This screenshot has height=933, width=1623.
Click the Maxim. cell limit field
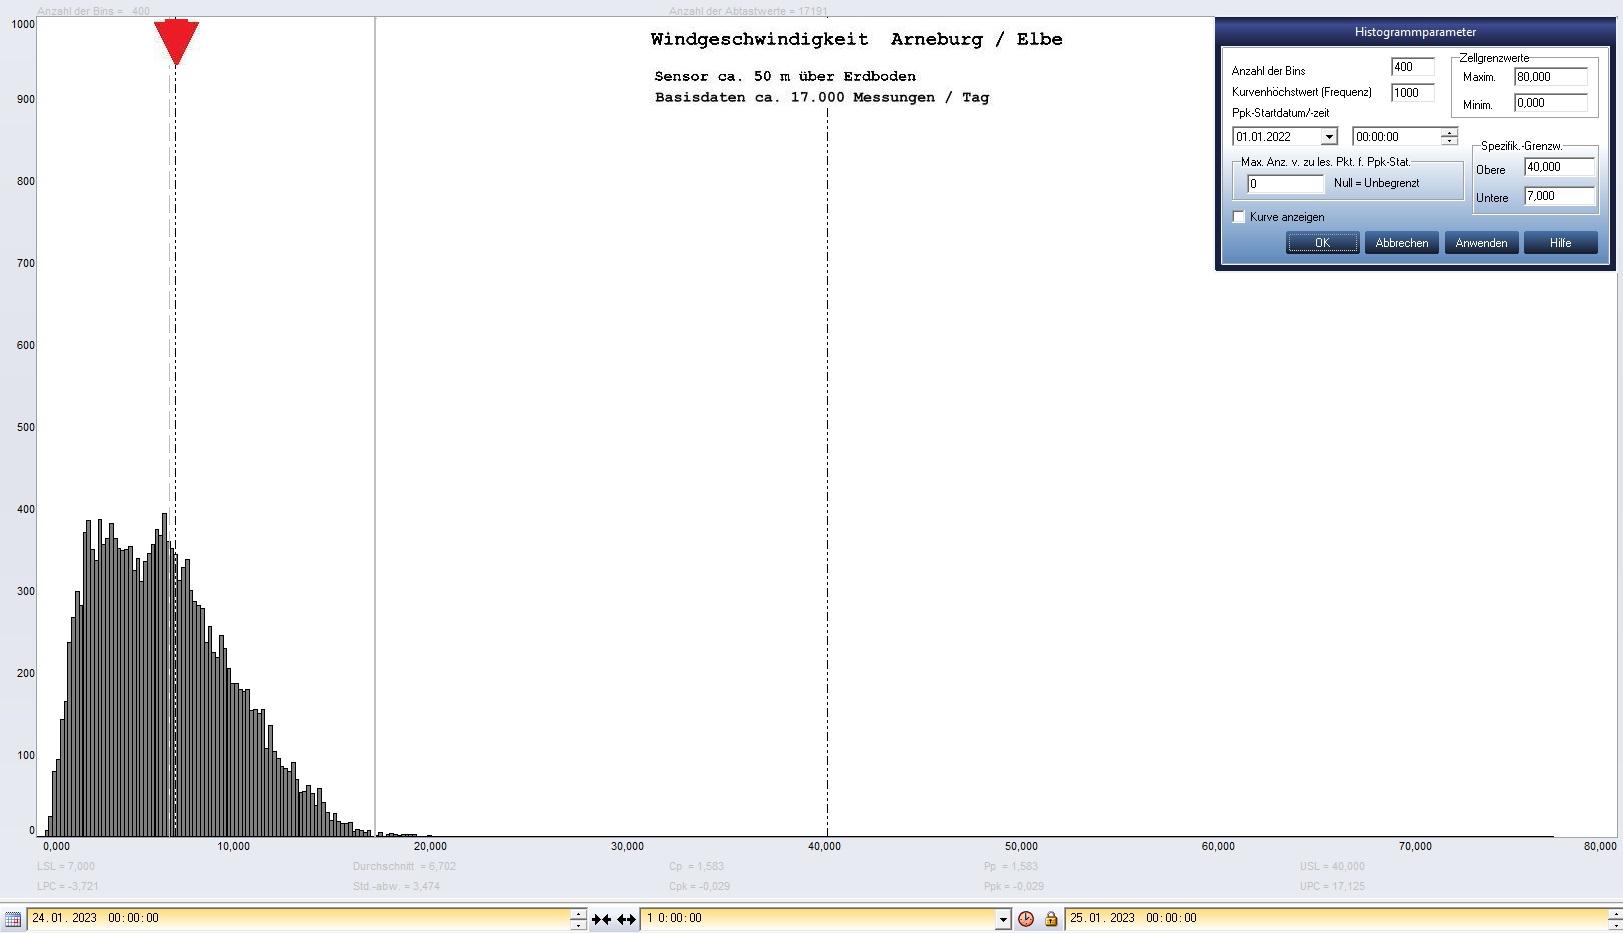coord(1550,77)
